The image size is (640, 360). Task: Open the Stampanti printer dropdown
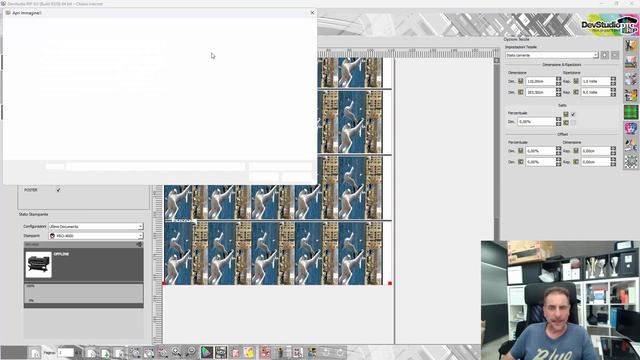(96, 236)
